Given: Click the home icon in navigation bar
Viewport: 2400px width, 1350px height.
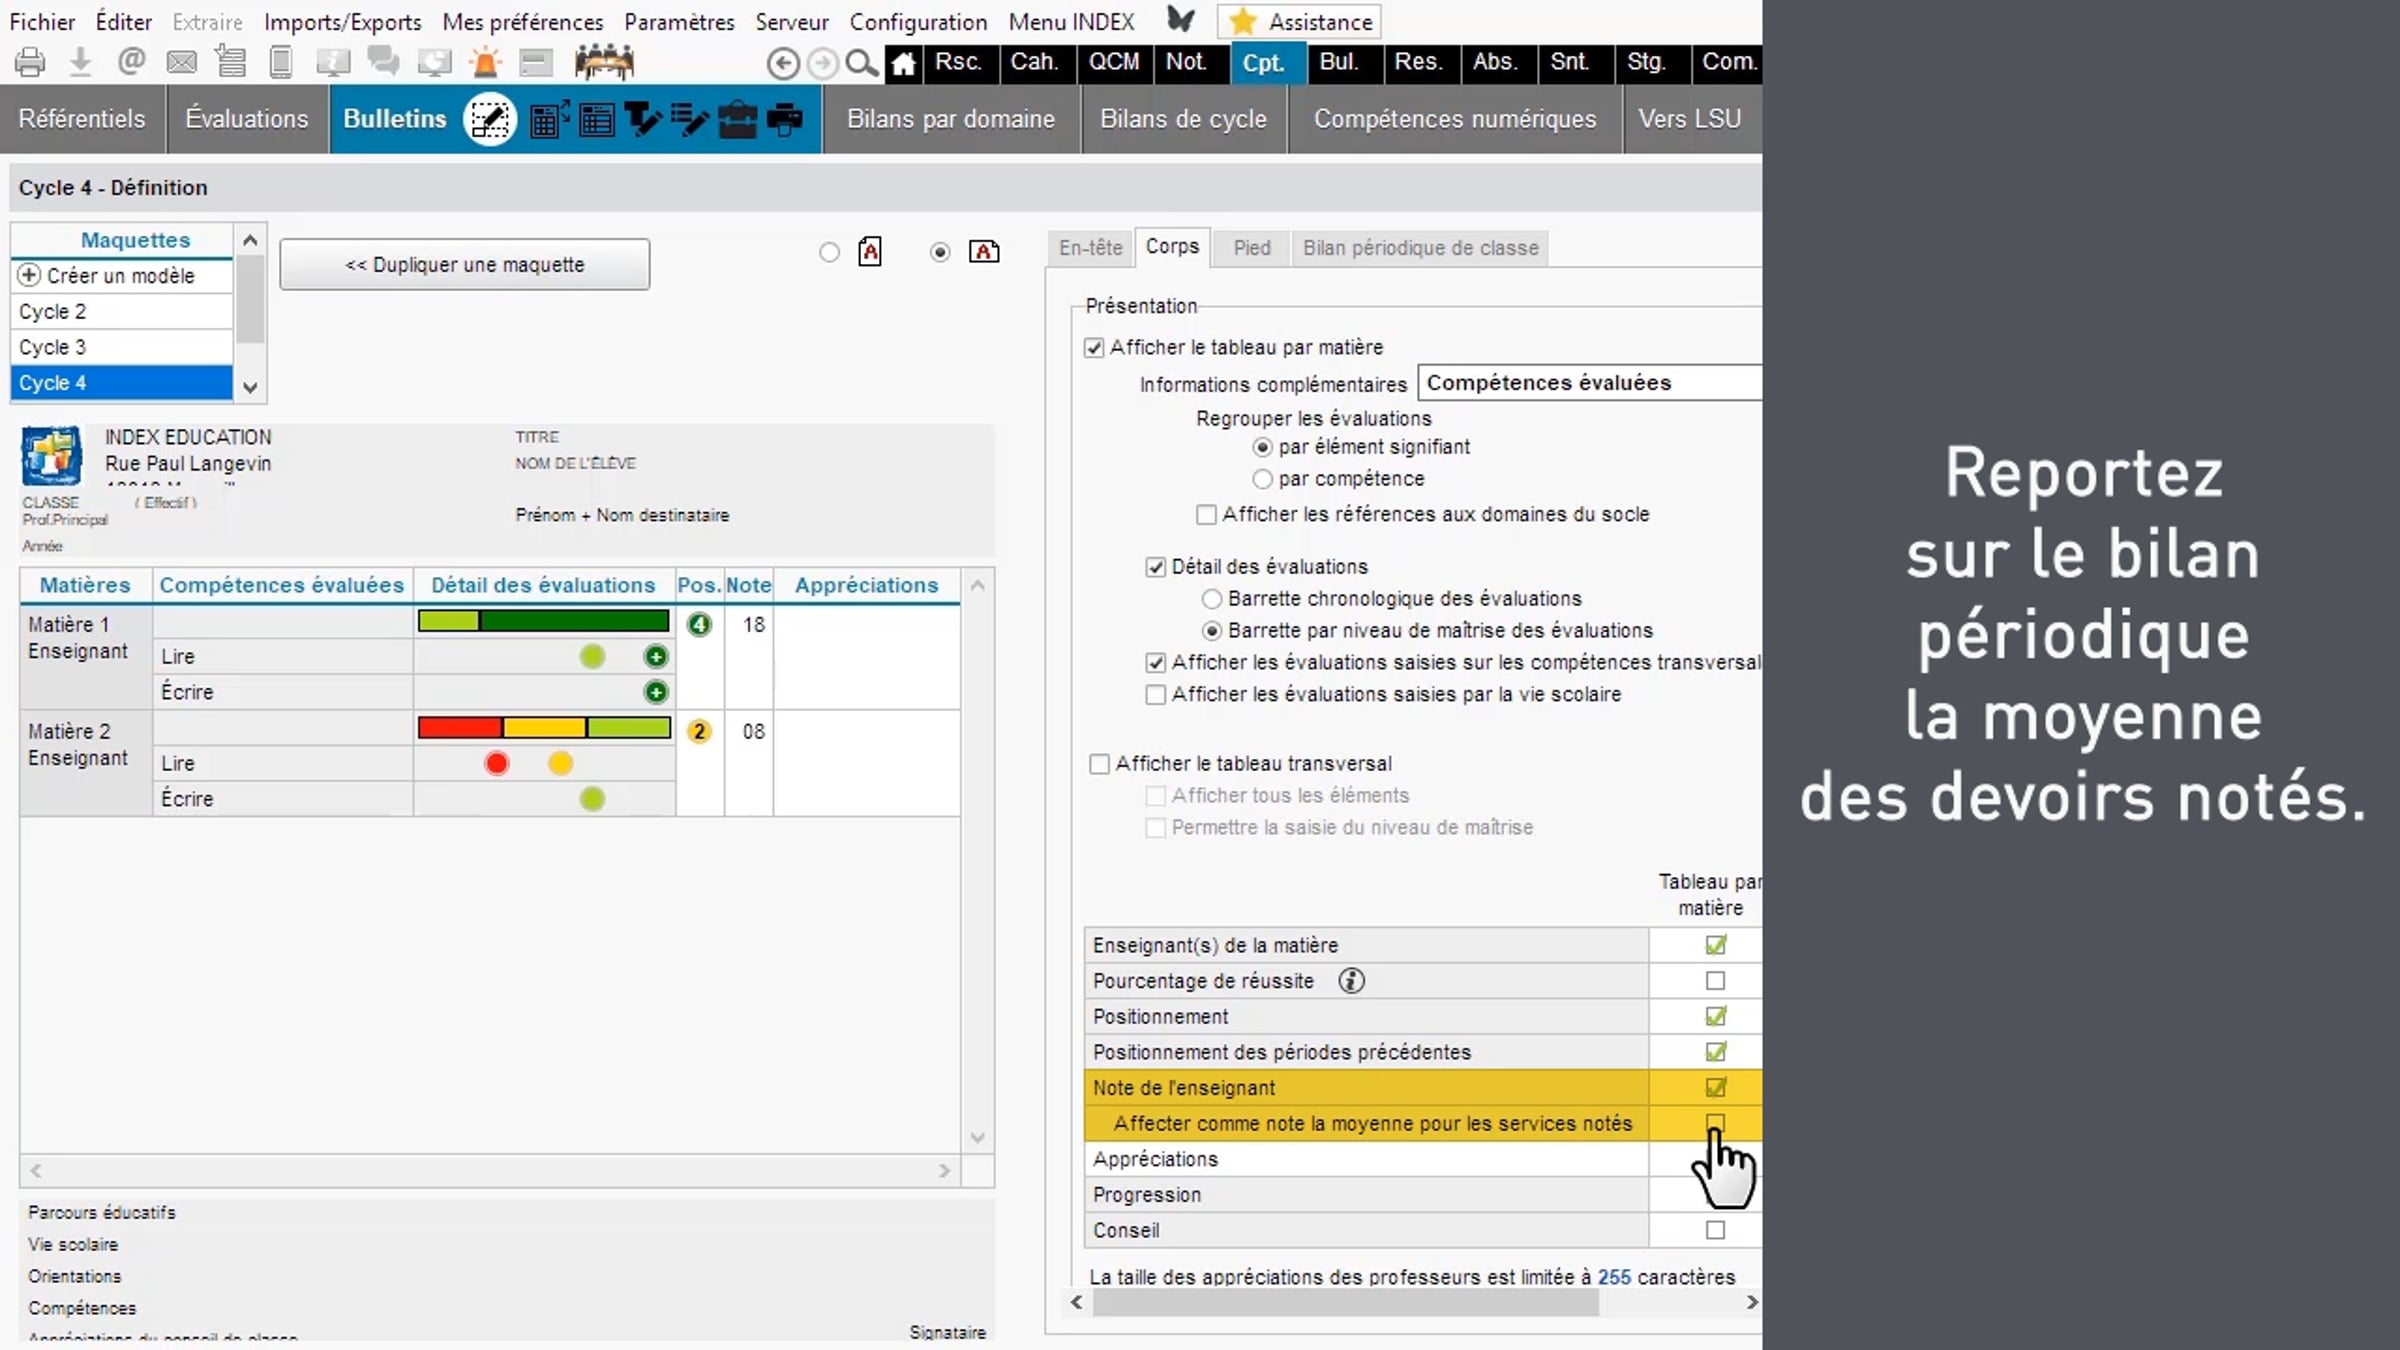Looking at the screenshot, I should pyautogui.click(x=904, y=64).
